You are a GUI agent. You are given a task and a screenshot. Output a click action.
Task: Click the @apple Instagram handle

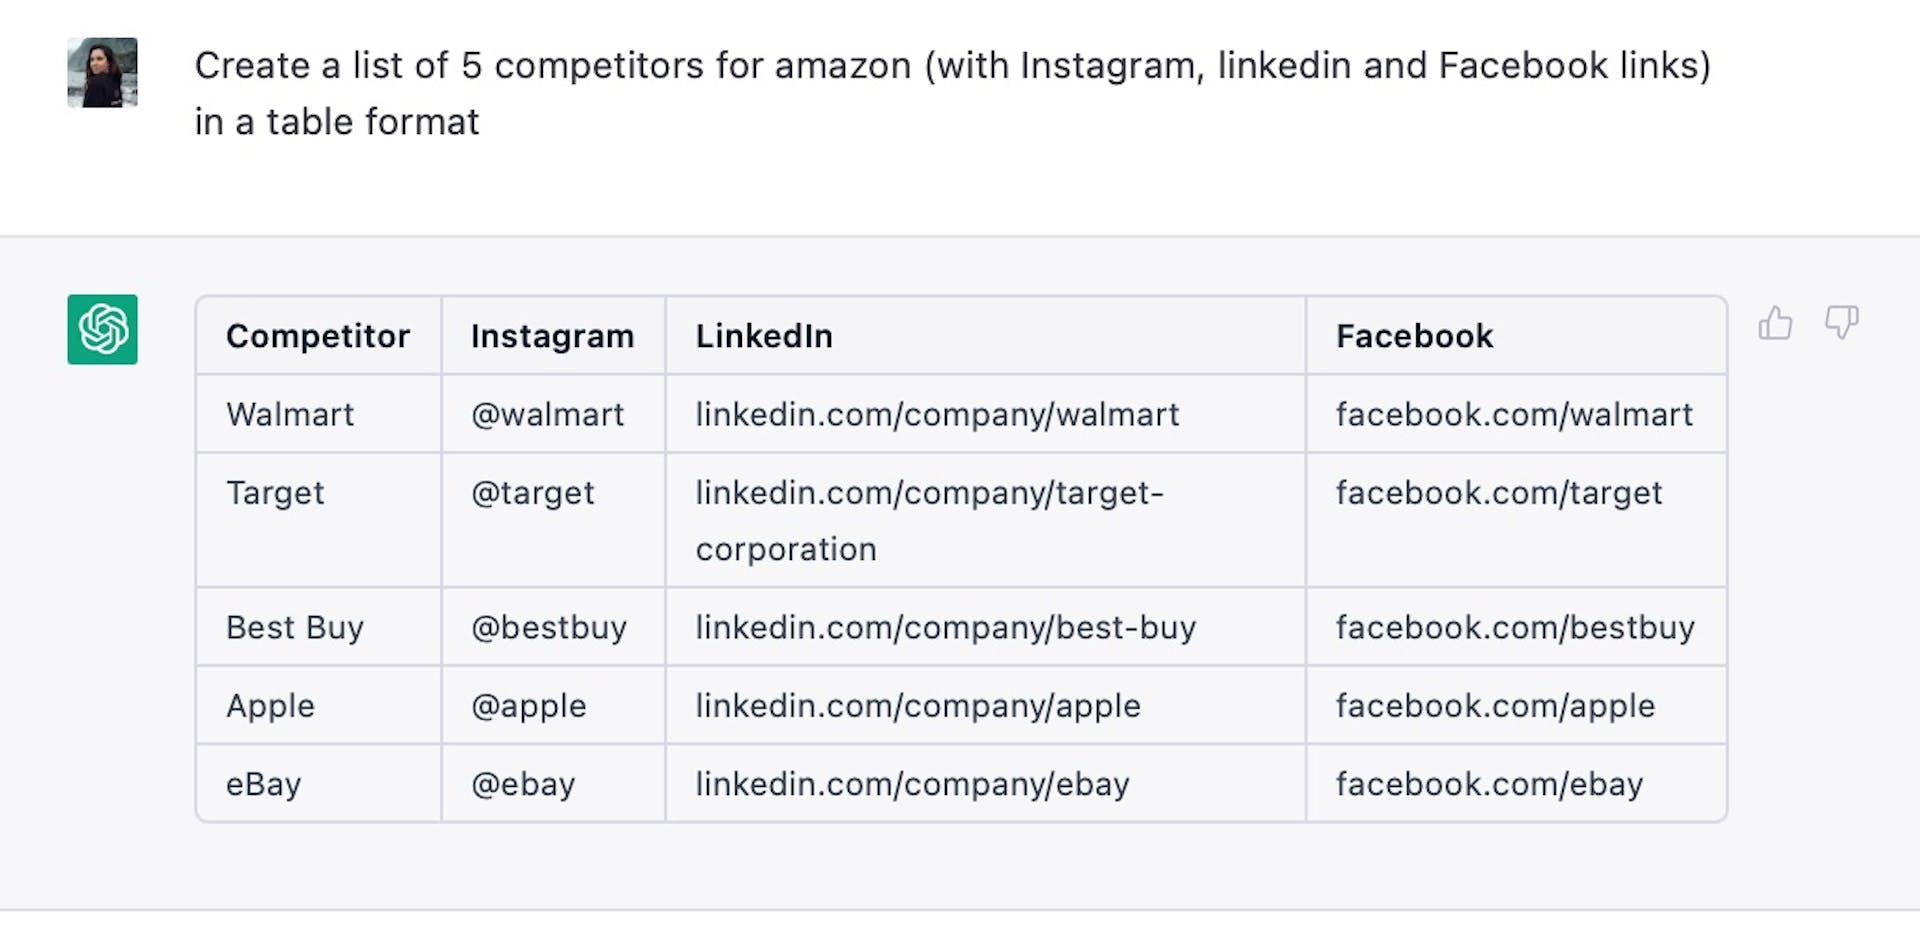(x=528, y=706)
